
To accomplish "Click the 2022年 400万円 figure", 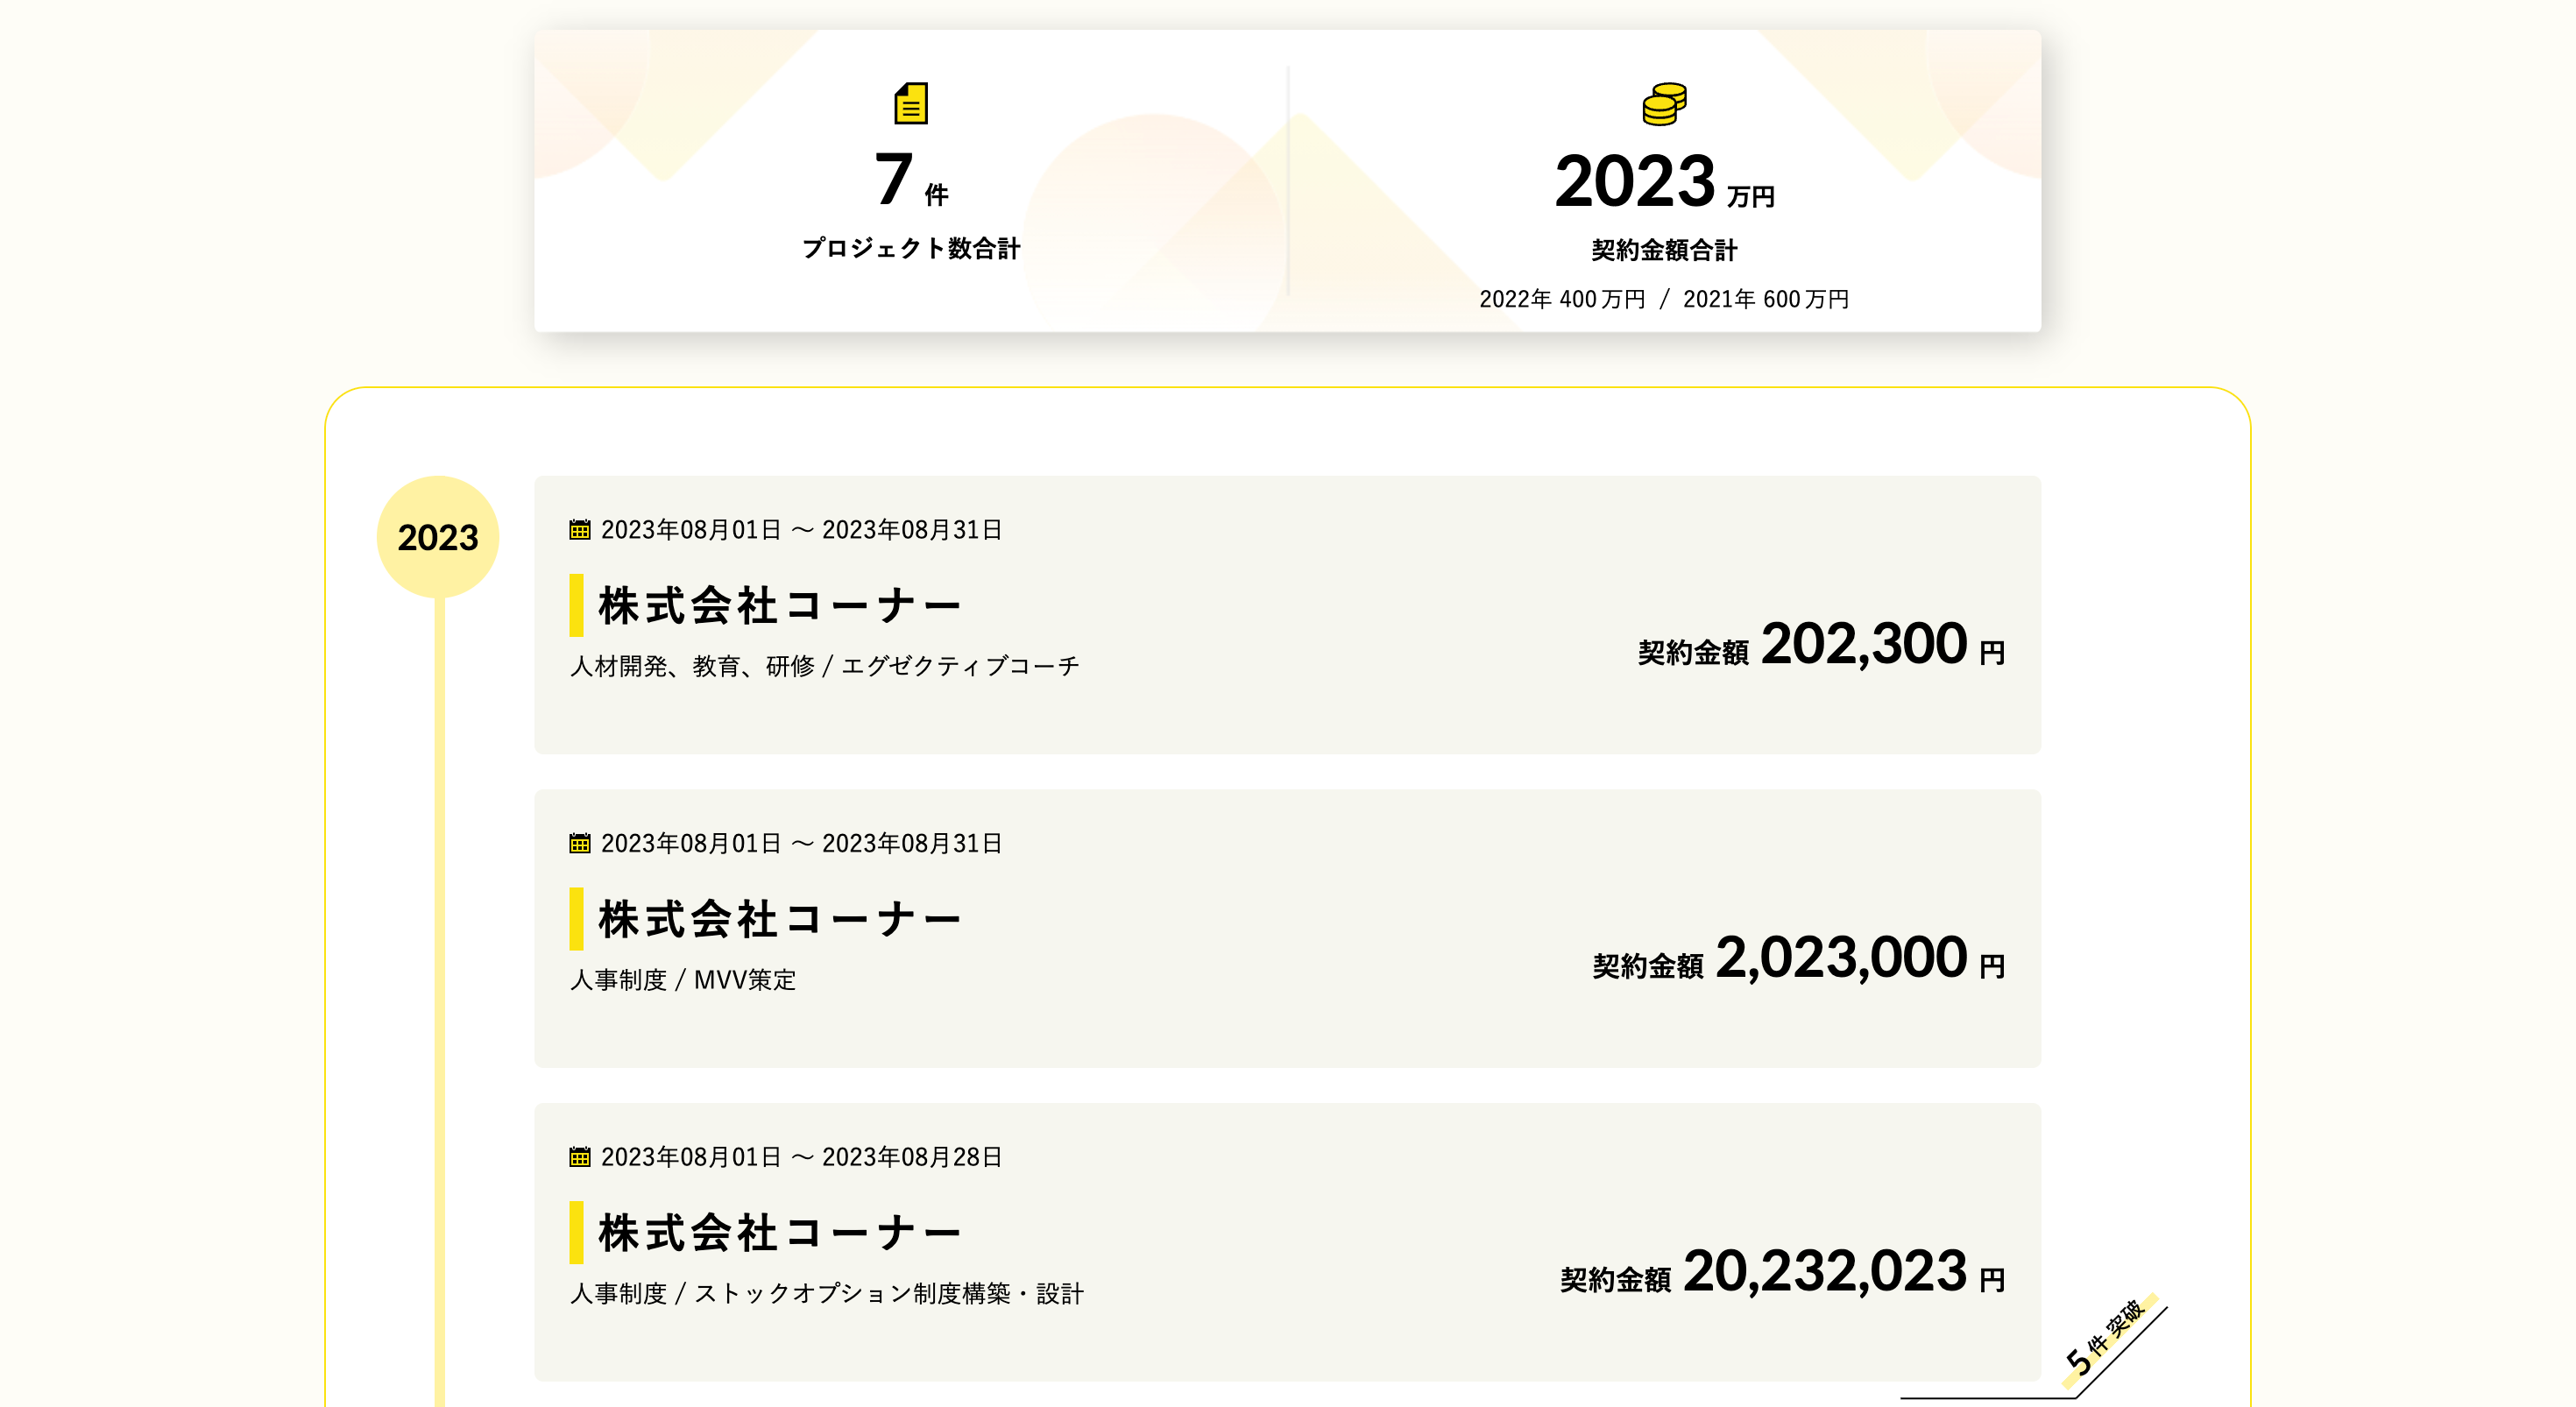I will click(1562, 299).
